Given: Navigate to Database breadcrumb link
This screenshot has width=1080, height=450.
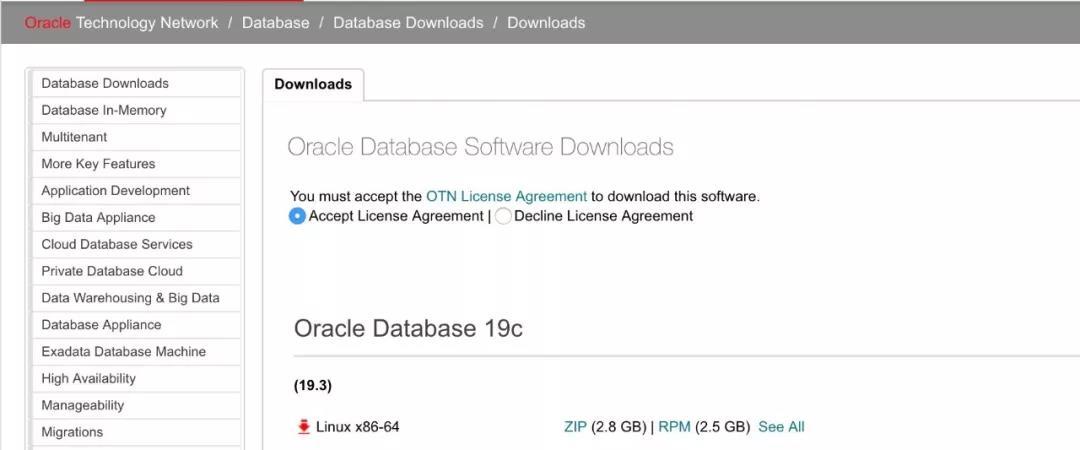Looking at the screenshot, I should click(275, 22).
